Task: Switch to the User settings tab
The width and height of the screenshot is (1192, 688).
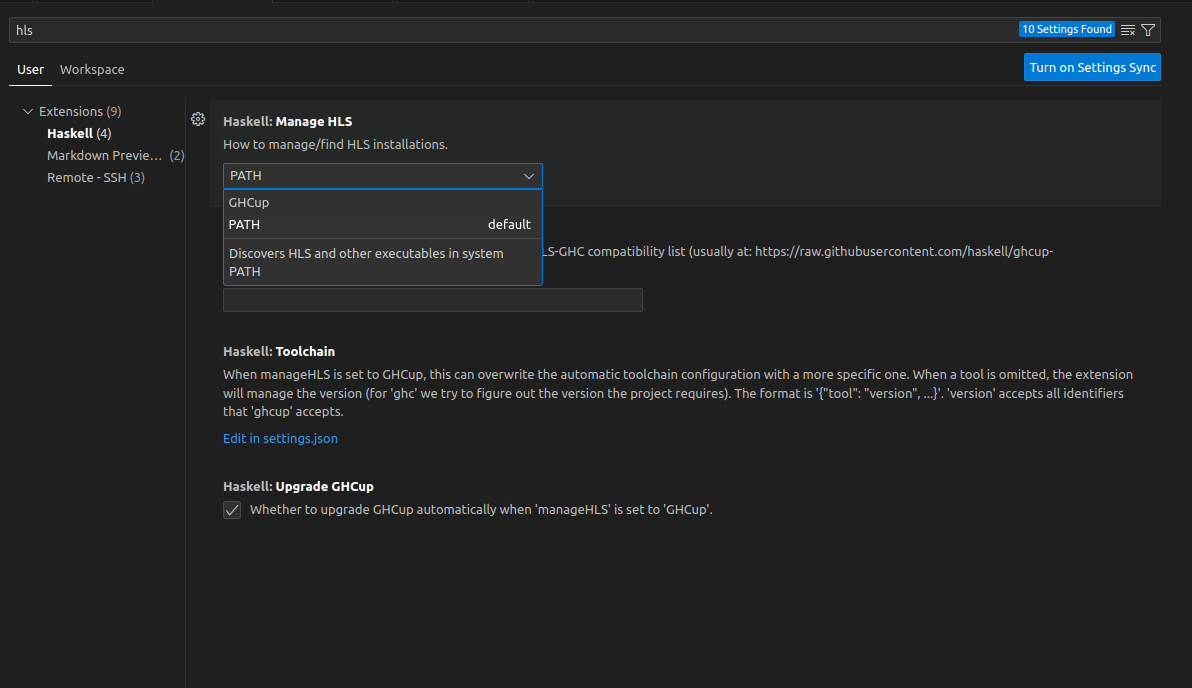Action: click(x=30, y=70)
